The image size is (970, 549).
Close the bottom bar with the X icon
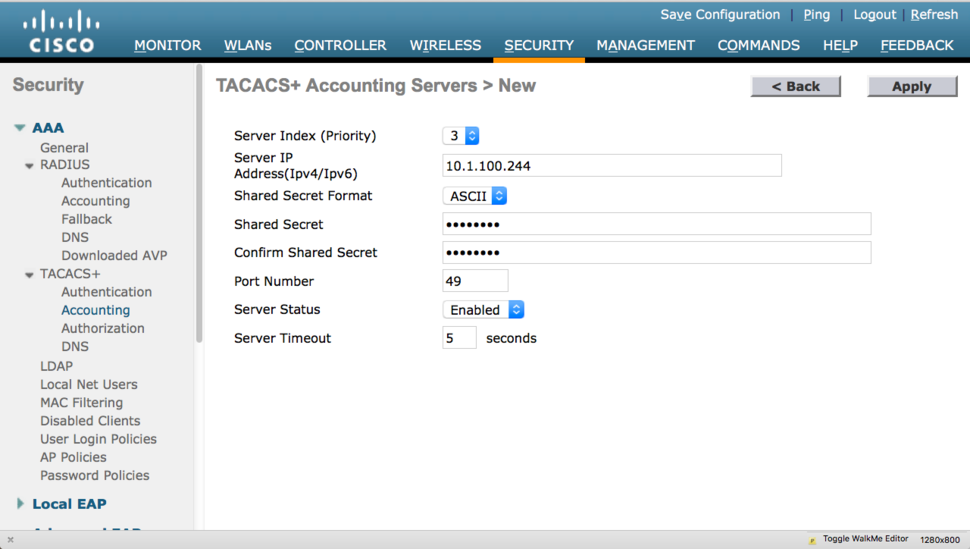point(11,540)
